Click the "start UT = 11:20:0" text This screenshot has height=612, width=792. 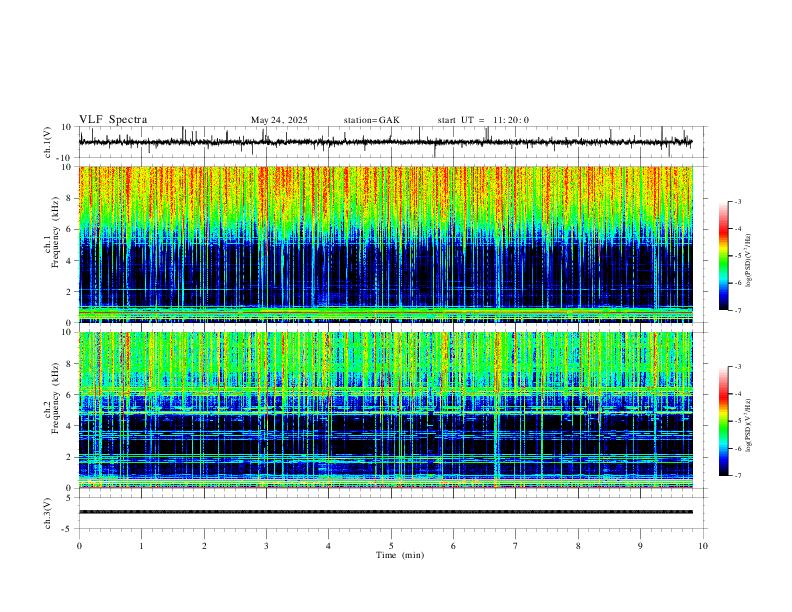pyautogui.click(x=483, y=120)
